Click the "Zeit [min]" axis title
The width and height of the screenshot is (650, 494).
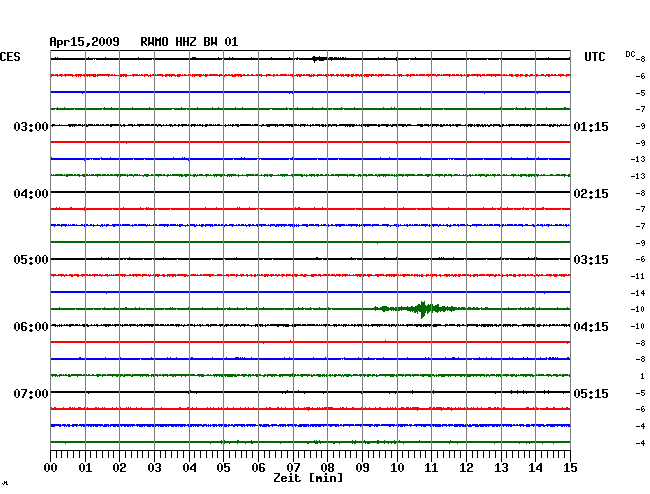point(308,478)
